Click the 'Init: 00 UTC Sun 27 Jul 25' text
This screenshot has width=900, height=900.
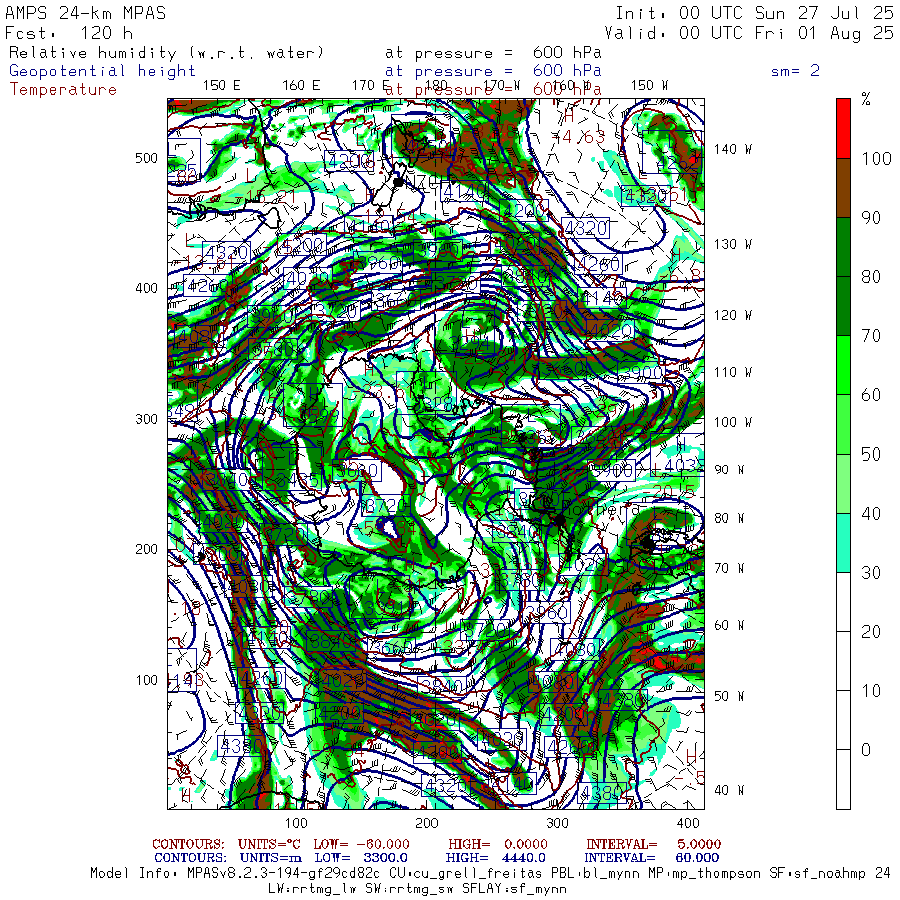[x=754, y=13]
